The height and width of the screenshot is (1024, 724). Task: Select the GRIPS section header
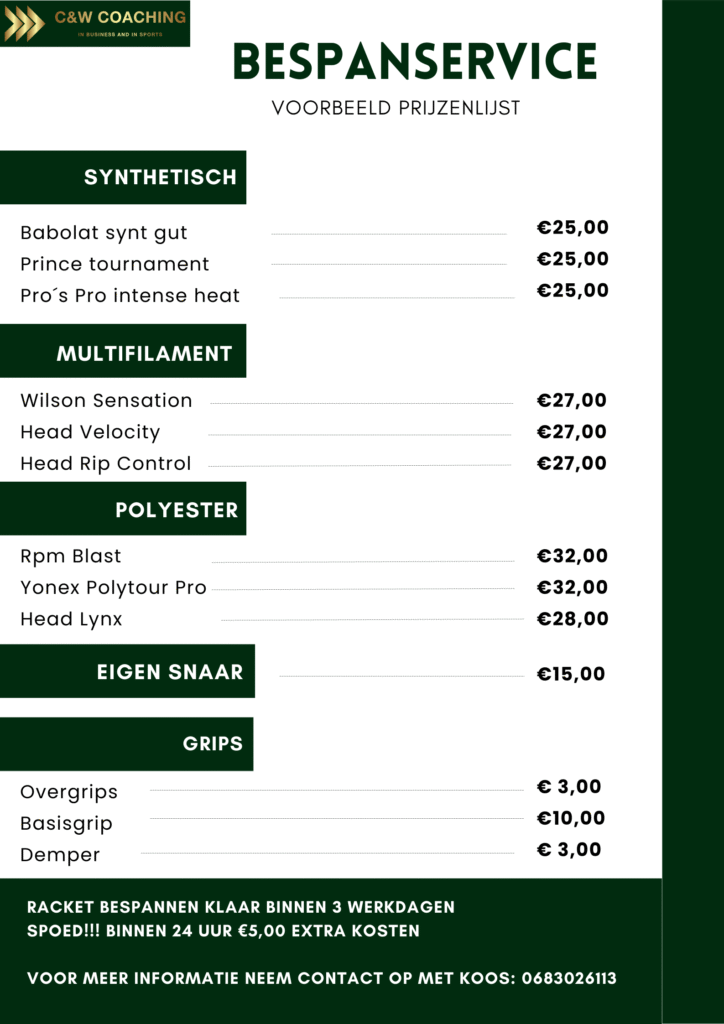click(212, 744)
